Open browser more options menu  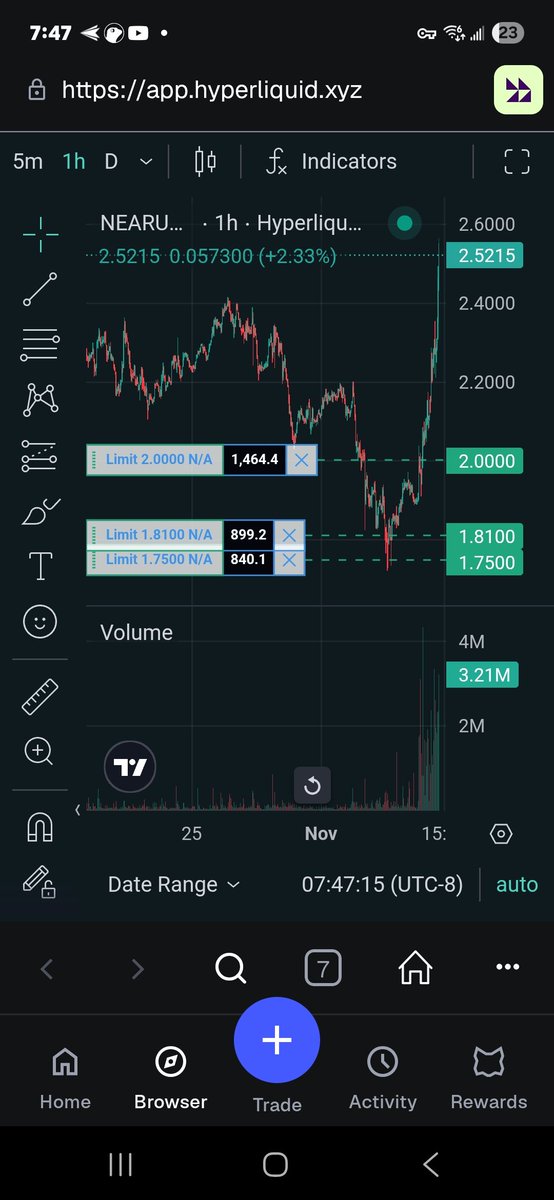pos(508,967)
